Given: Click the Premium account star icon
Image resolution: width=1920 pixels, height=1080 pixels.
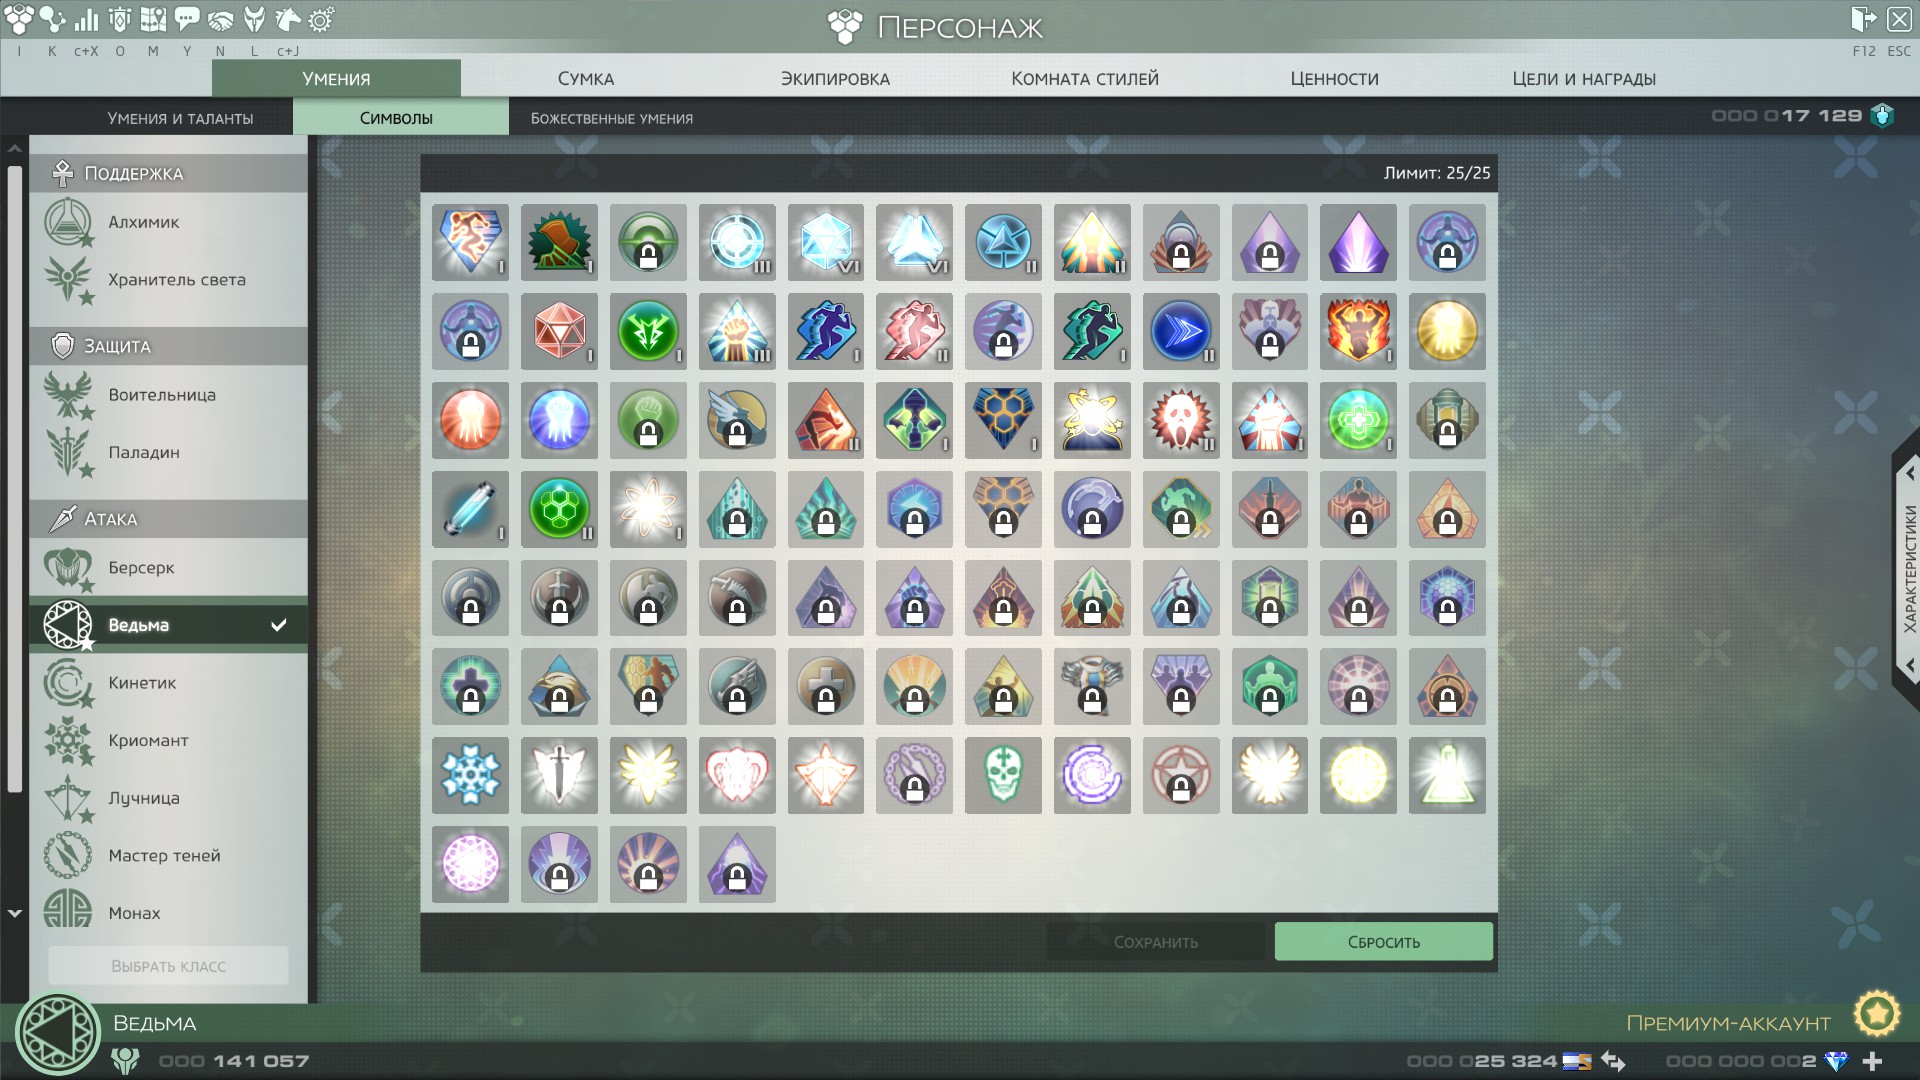Looking at the screenshot, I should [x=1877, y=1014].
